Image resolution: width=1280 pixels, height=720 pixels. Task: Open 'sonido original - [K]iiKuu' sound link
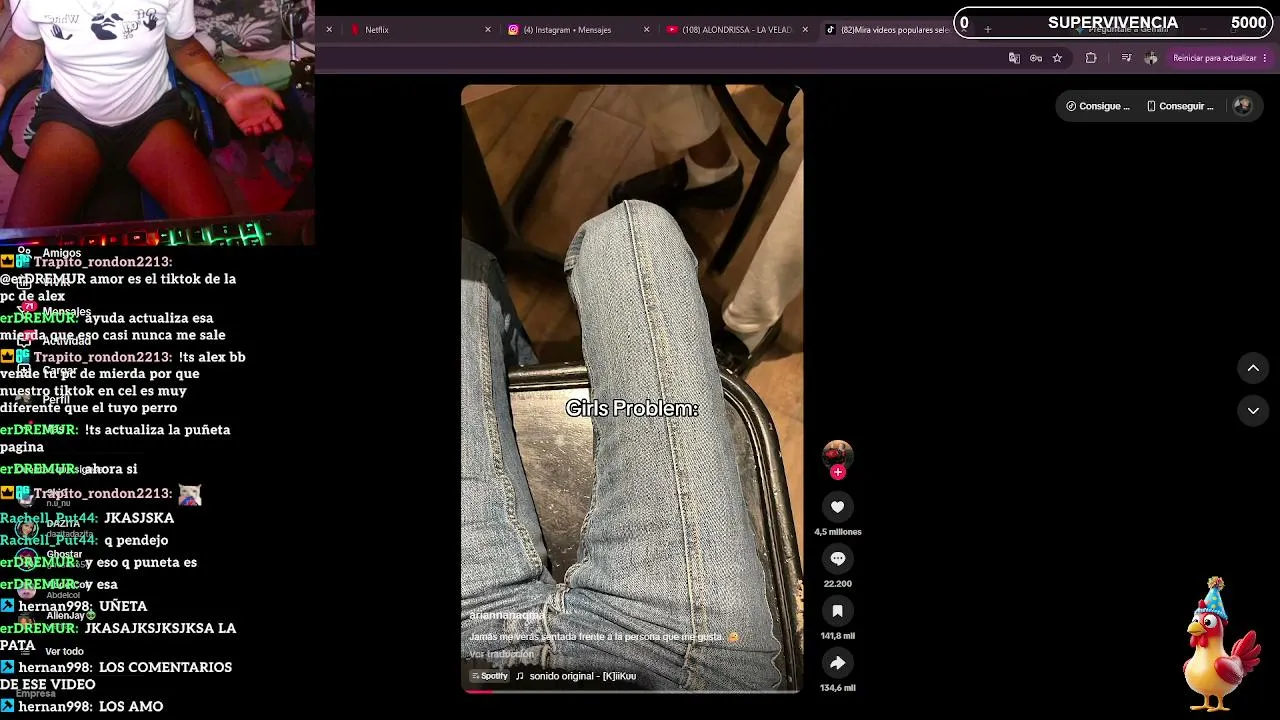(583, 676)
